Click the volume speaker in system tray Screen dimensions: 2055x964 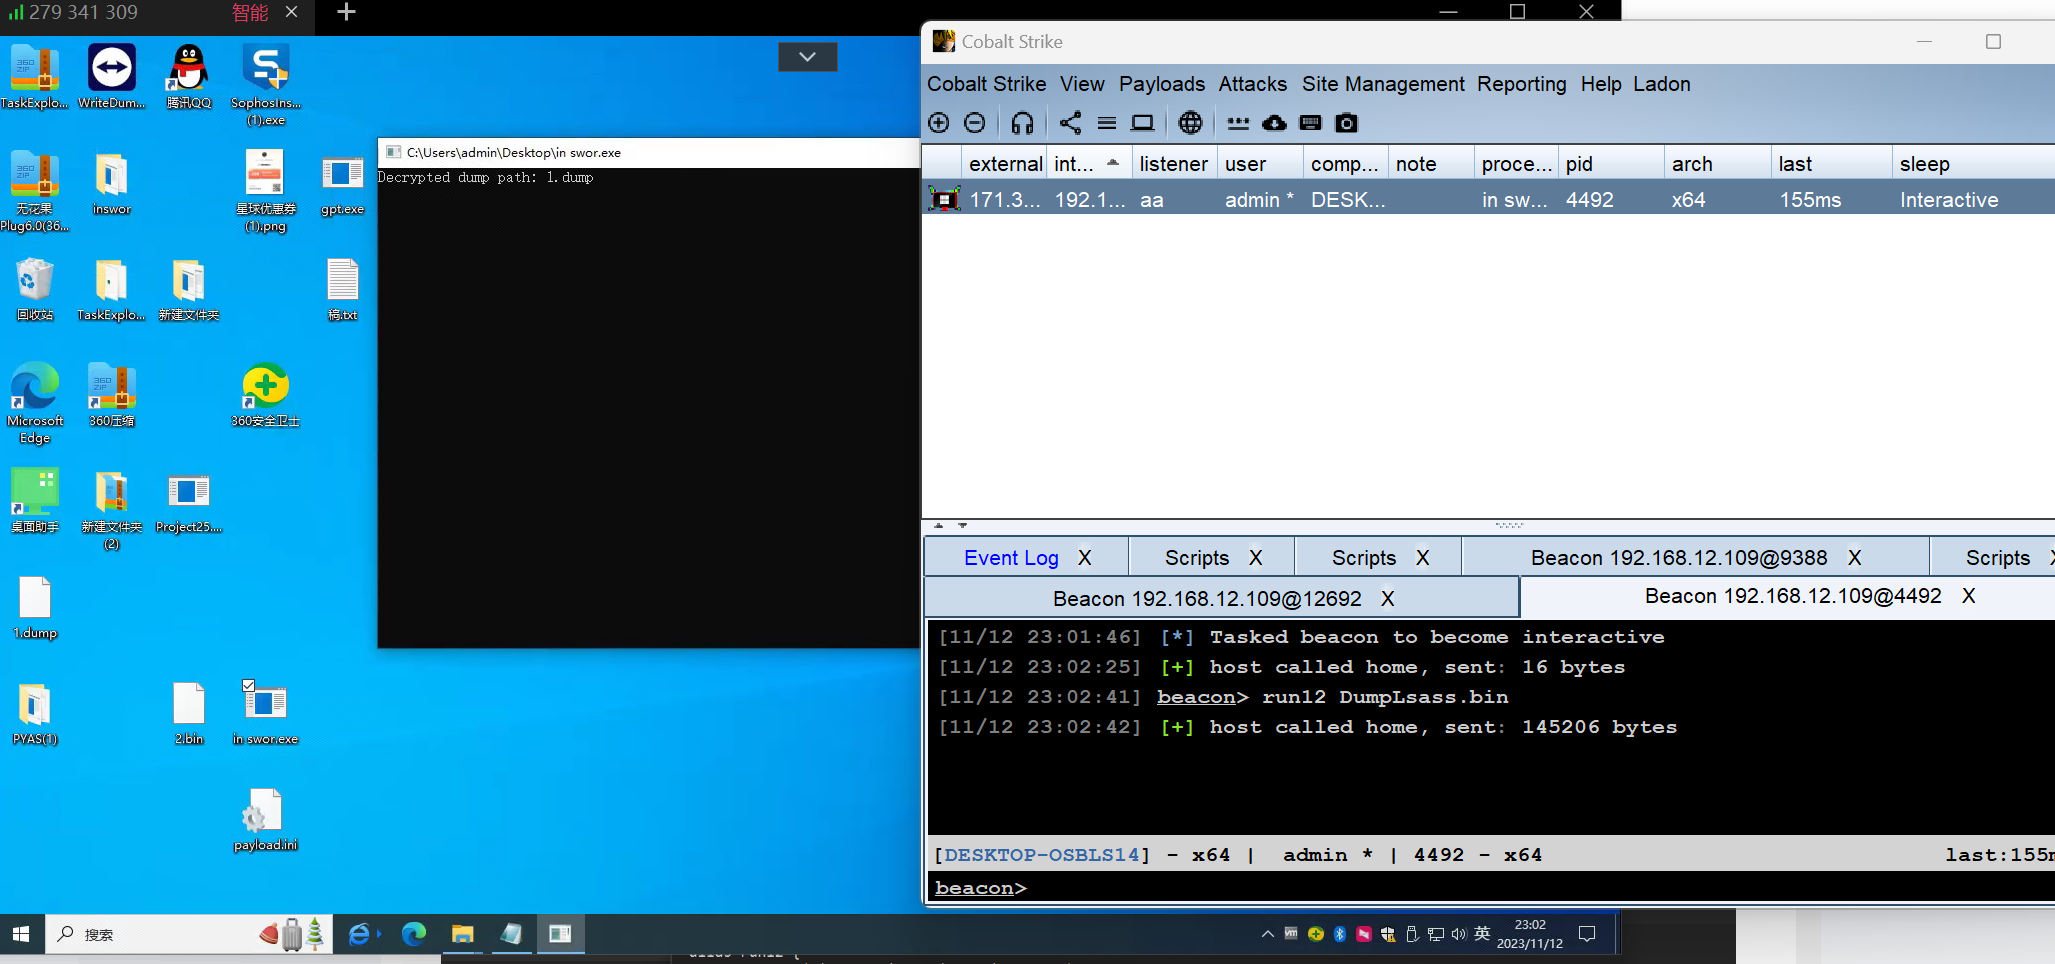click(x=1458, y=933)
